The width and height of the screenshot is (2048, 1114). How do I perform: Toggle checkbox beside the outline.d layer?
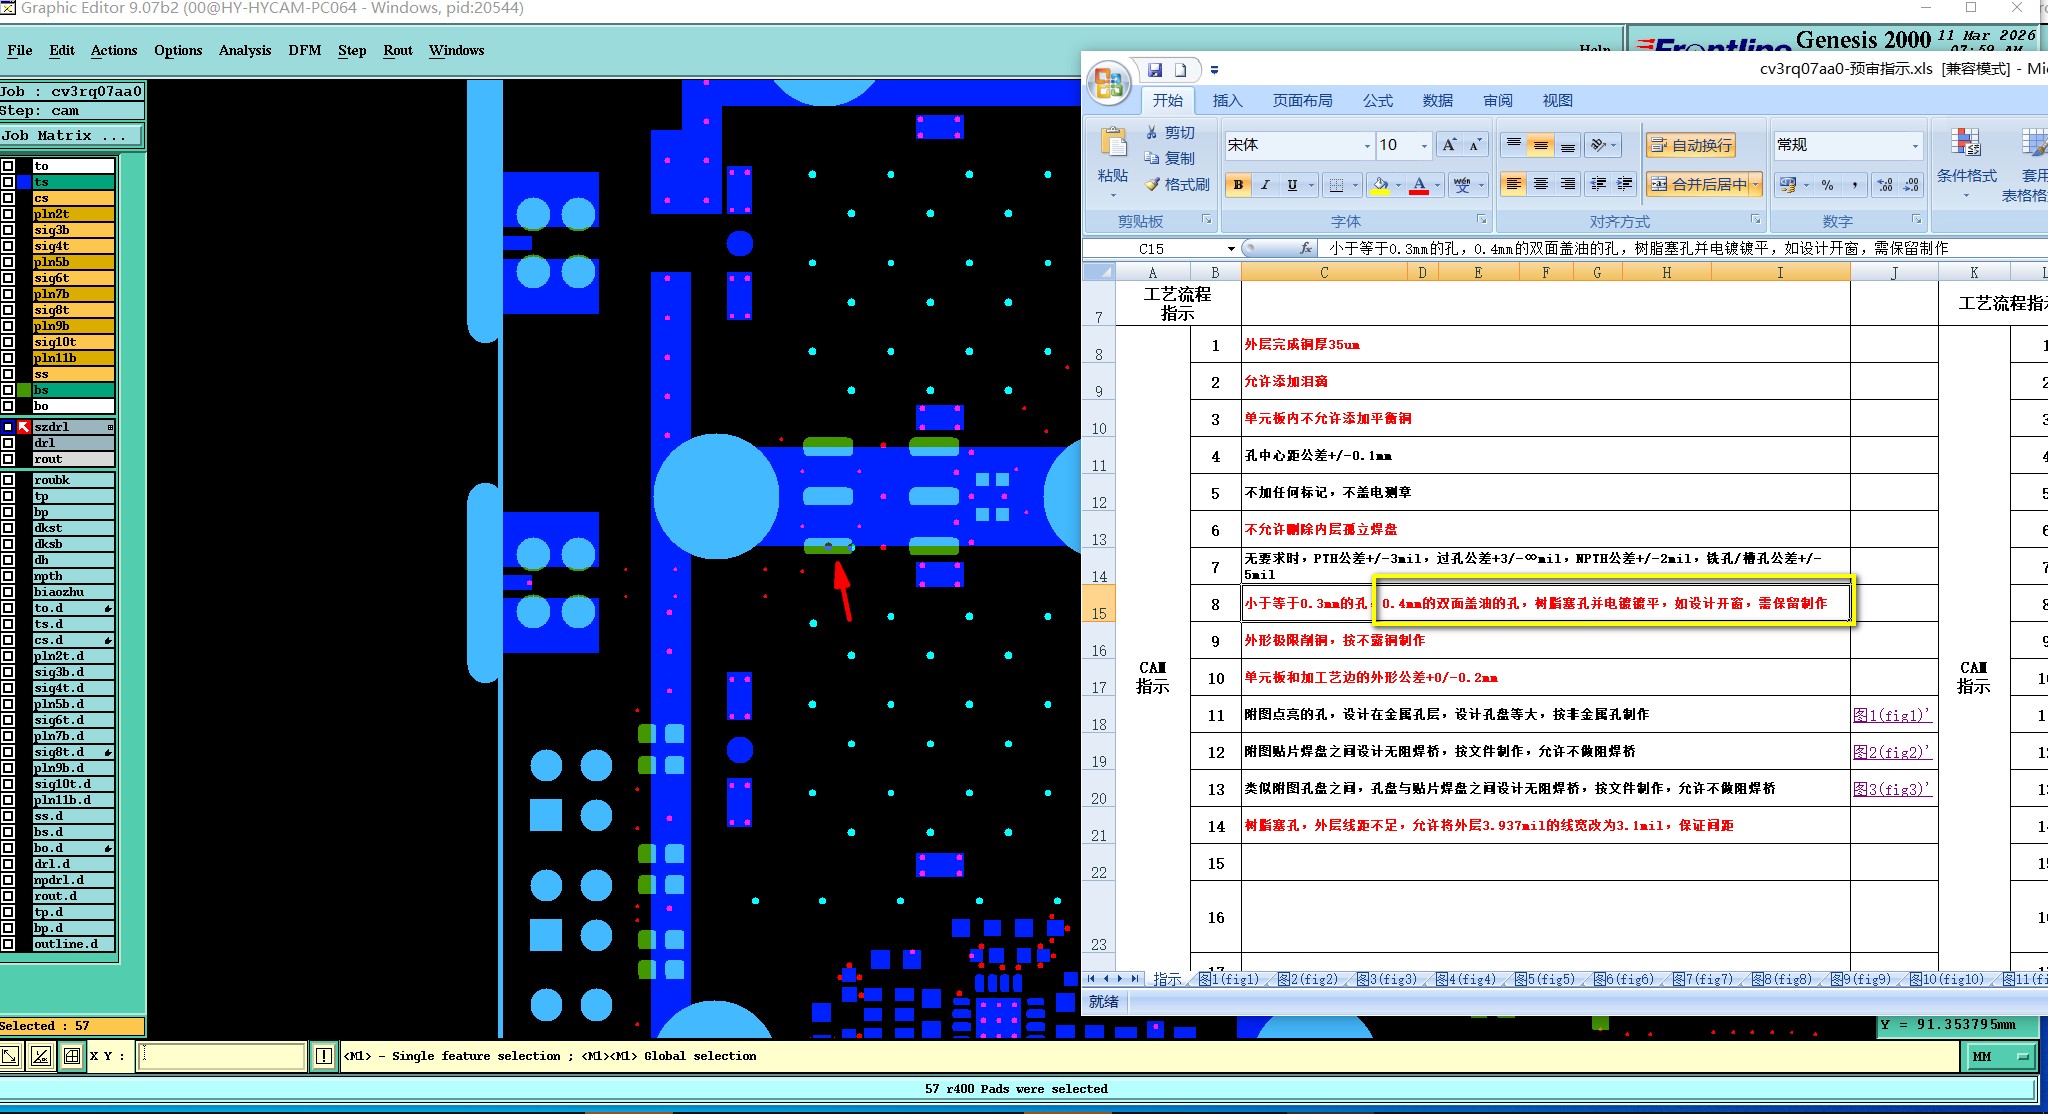pyautogui.click(x=8, y=944)
